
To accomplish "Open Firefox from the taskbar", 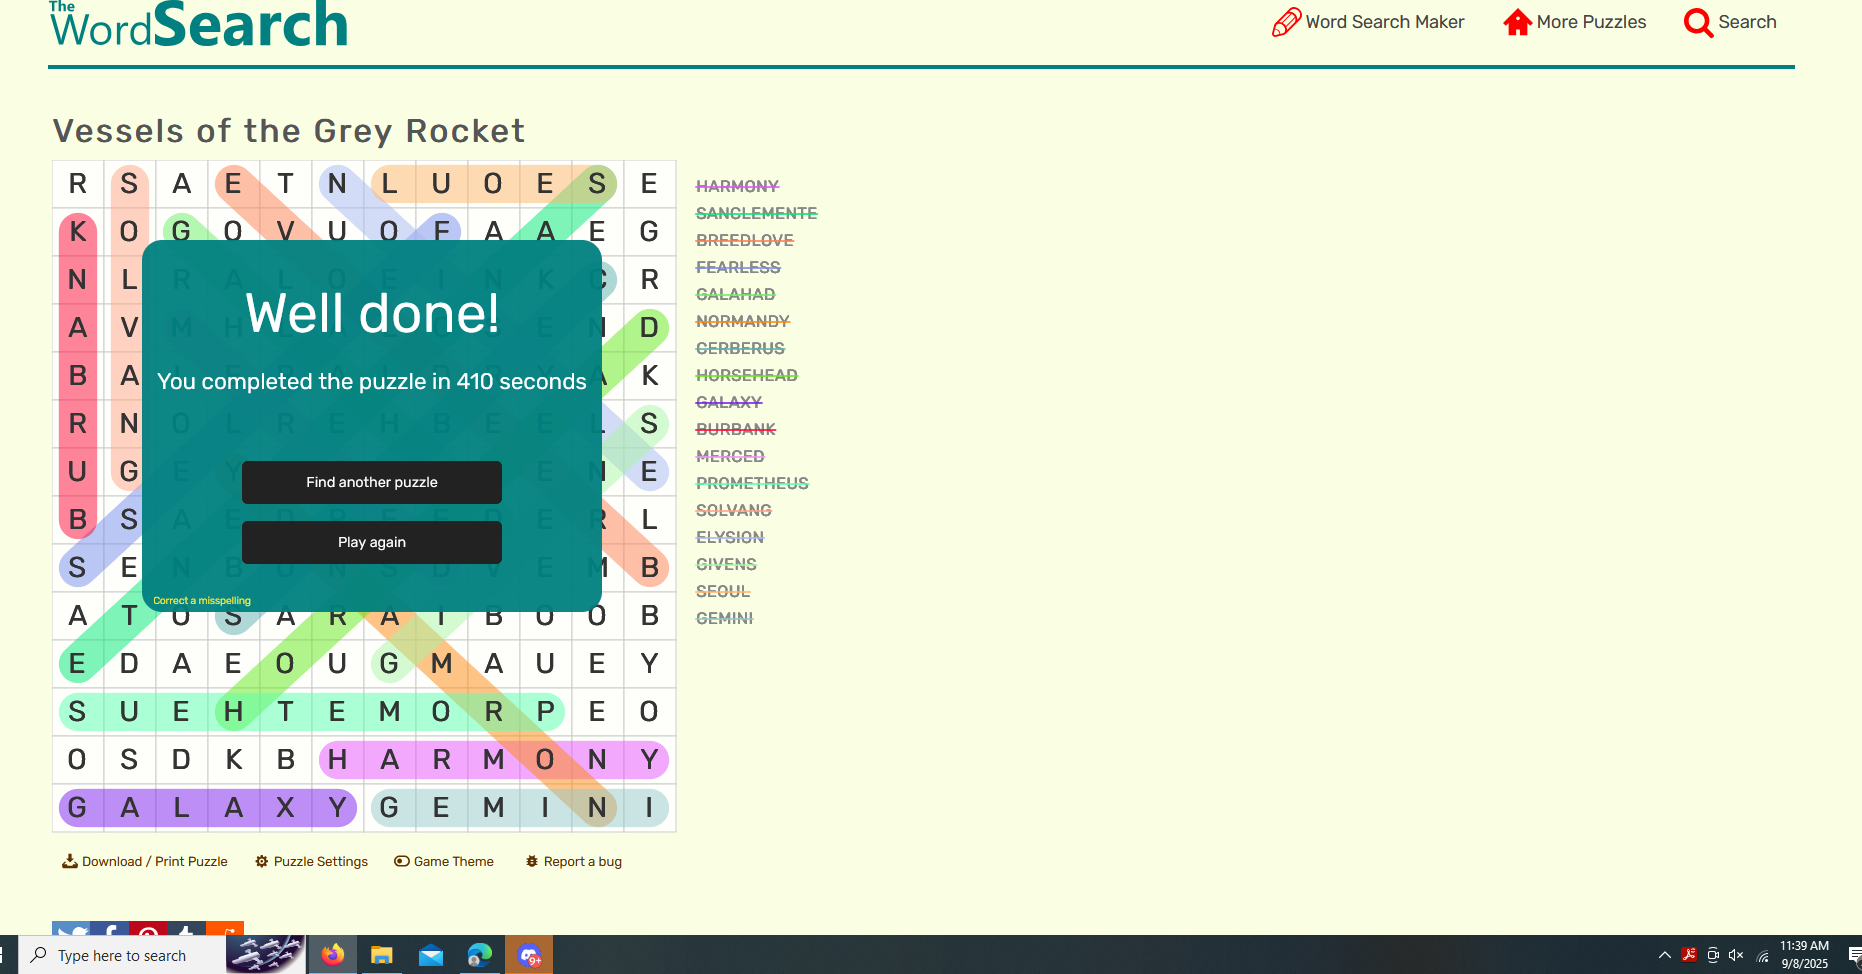I will [333, 955].
